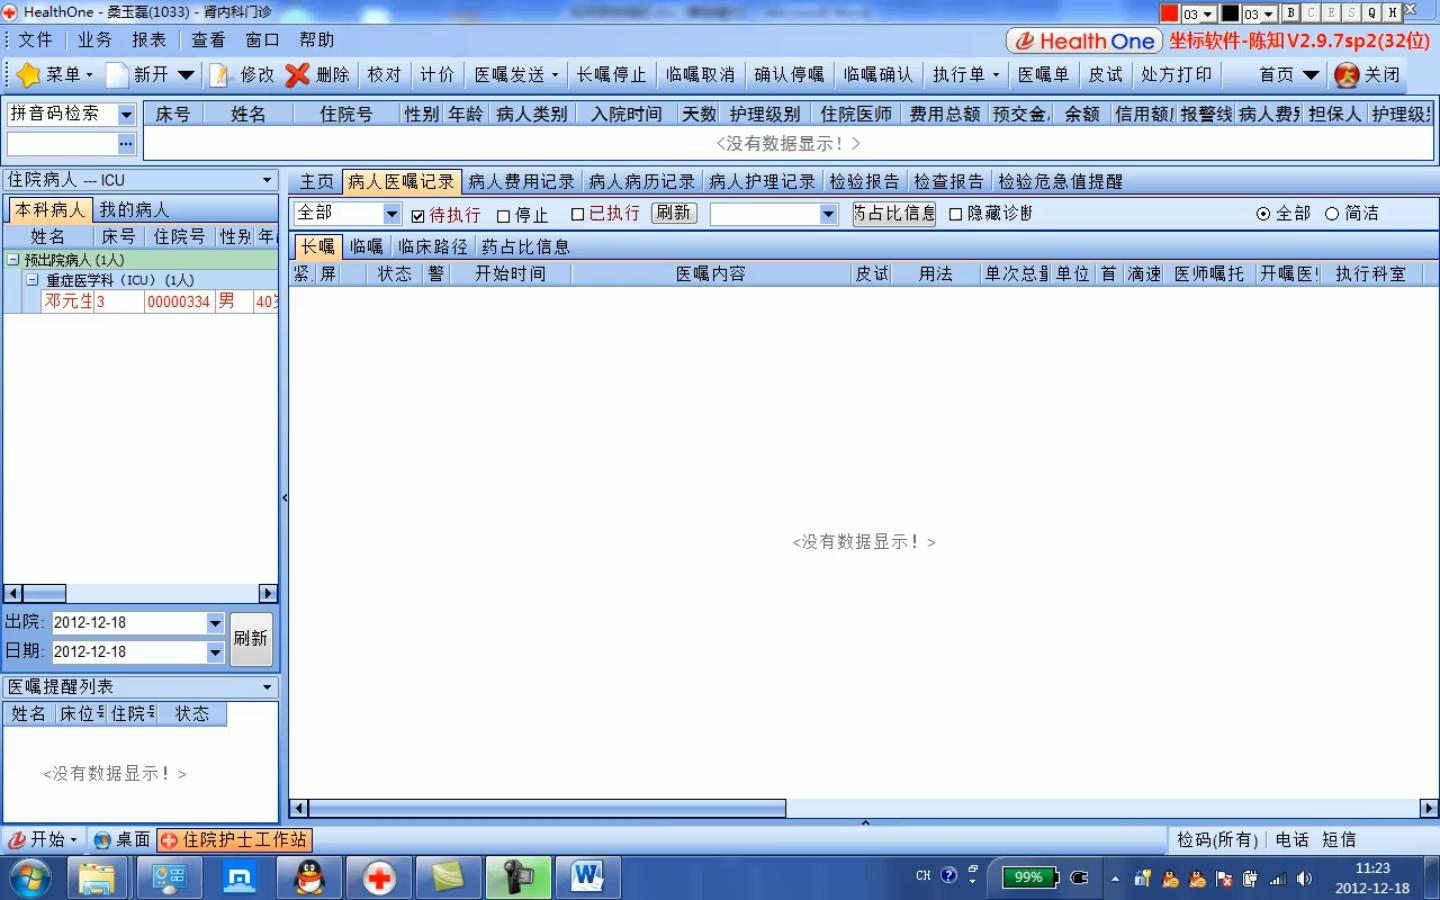Uncheck the 待执行 checkbox
1440x900 pixels.
click(418, 215)
